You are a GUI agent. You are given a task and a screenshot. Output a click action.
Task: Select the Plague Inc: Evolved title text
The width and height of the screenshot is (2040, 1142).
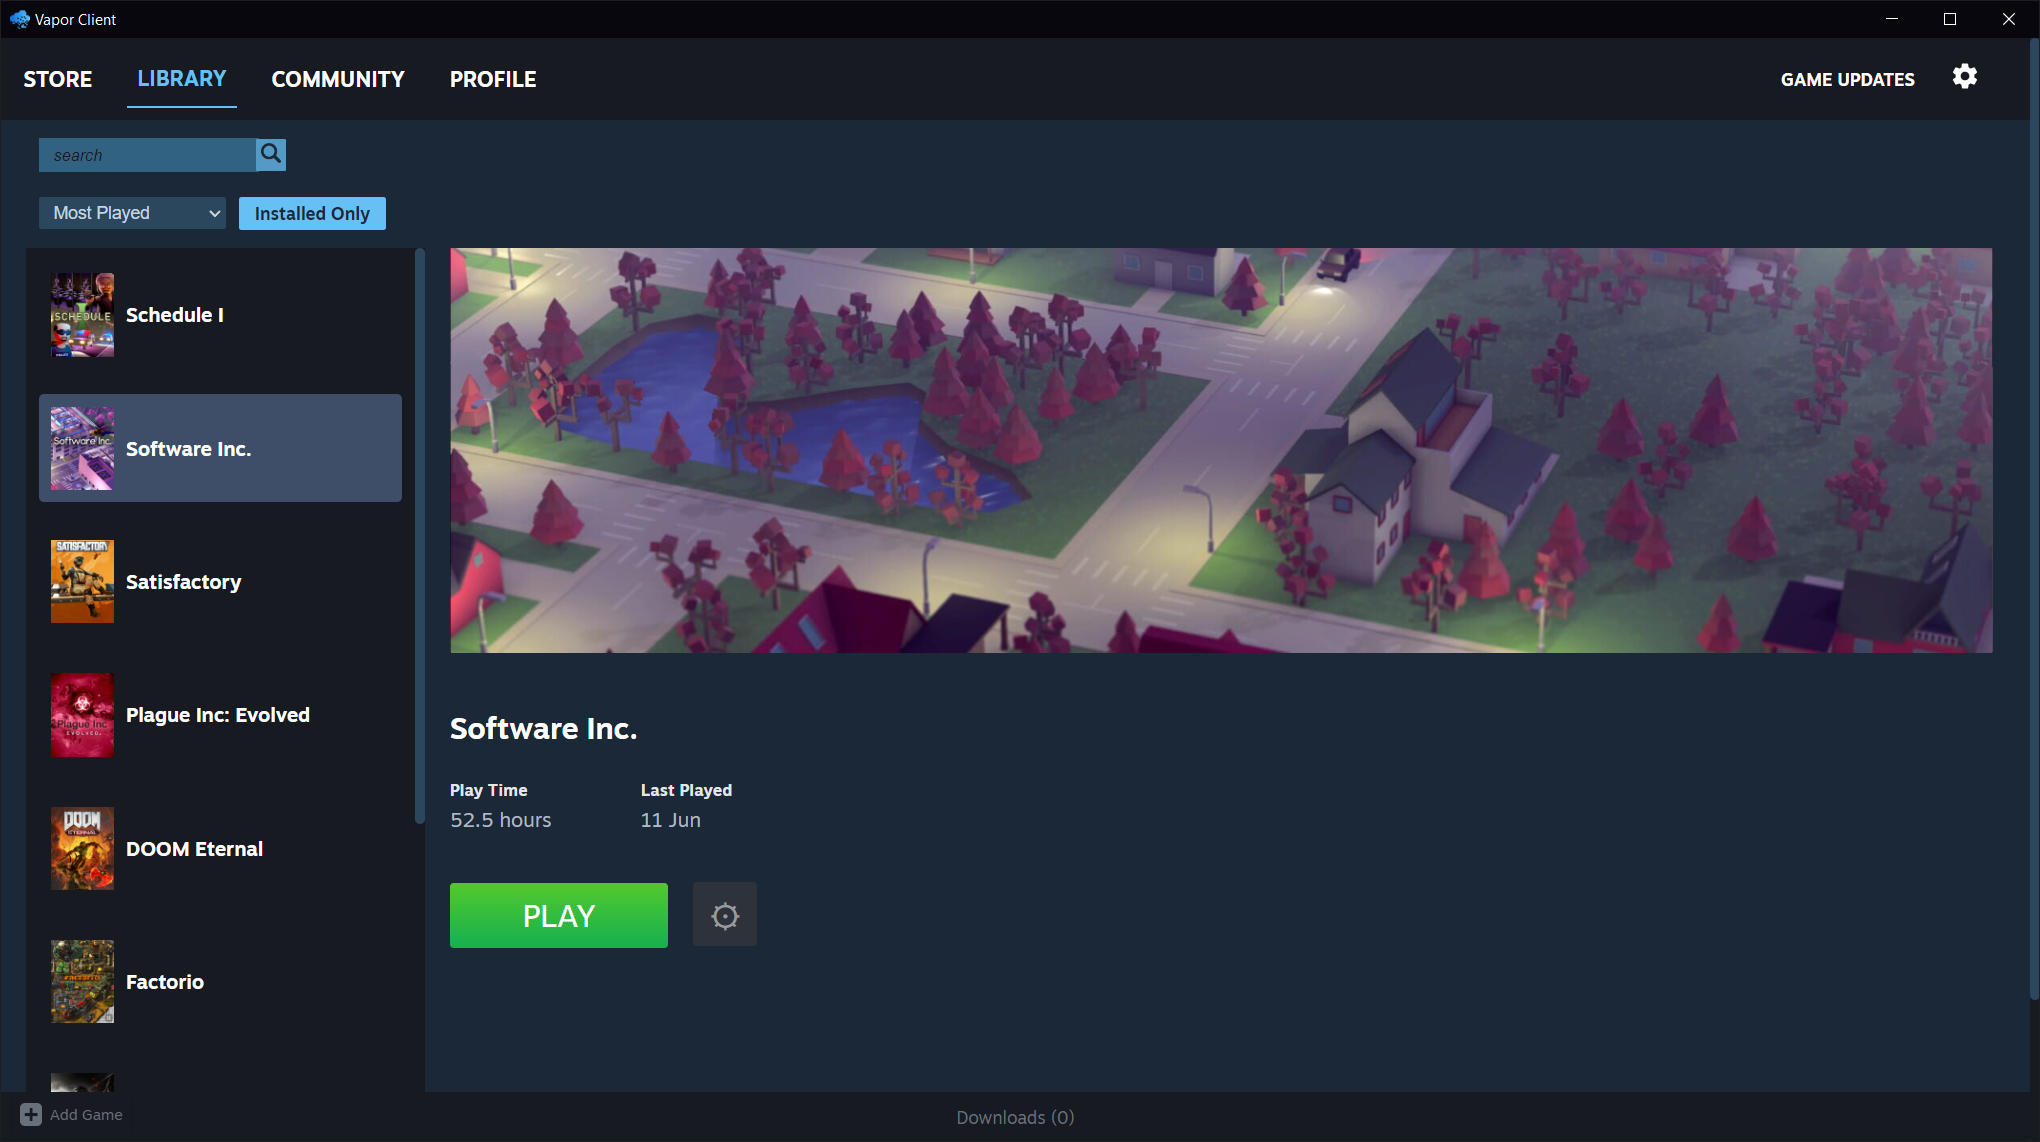tap(218, 715)
